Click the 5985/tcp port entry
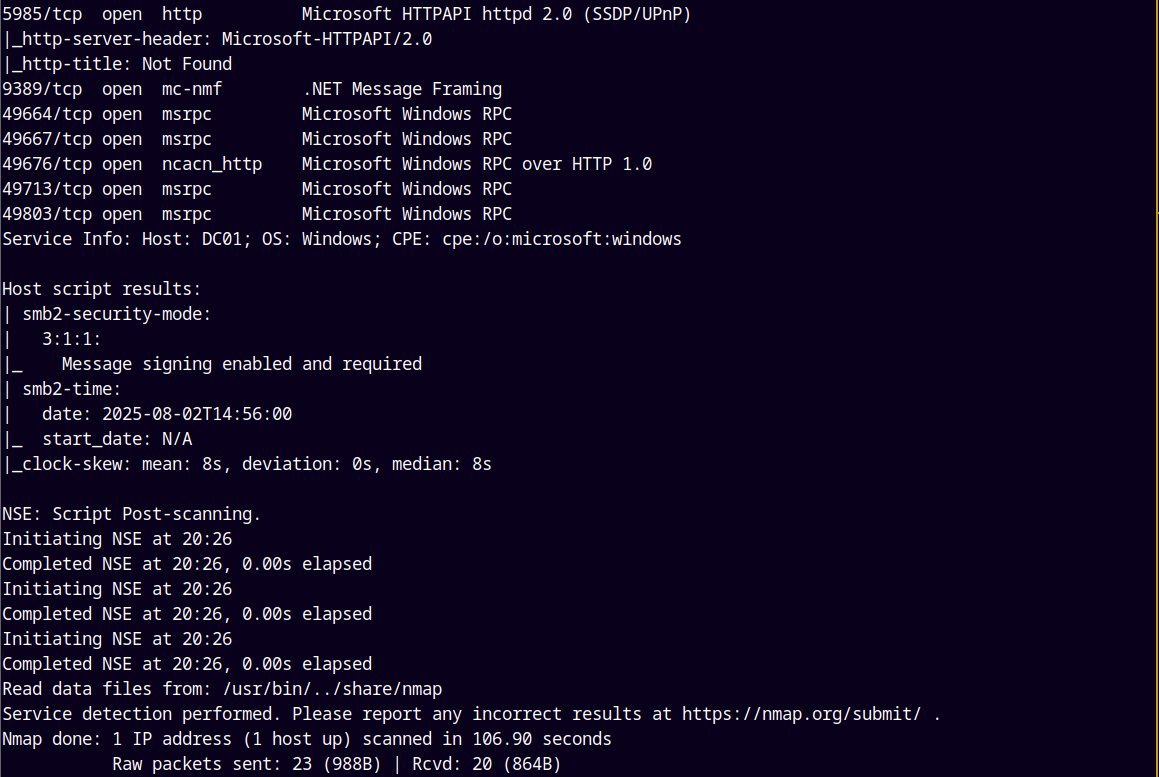This screenshot has height=777, width=1159. pyautogui.click(x=42, y=15)
